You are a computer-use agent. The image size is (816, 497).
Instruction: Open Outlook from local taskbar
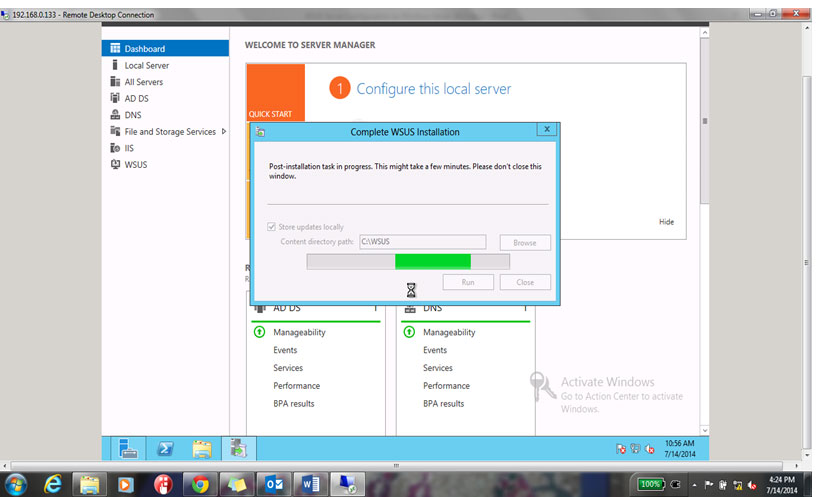(x=274, y=485)
